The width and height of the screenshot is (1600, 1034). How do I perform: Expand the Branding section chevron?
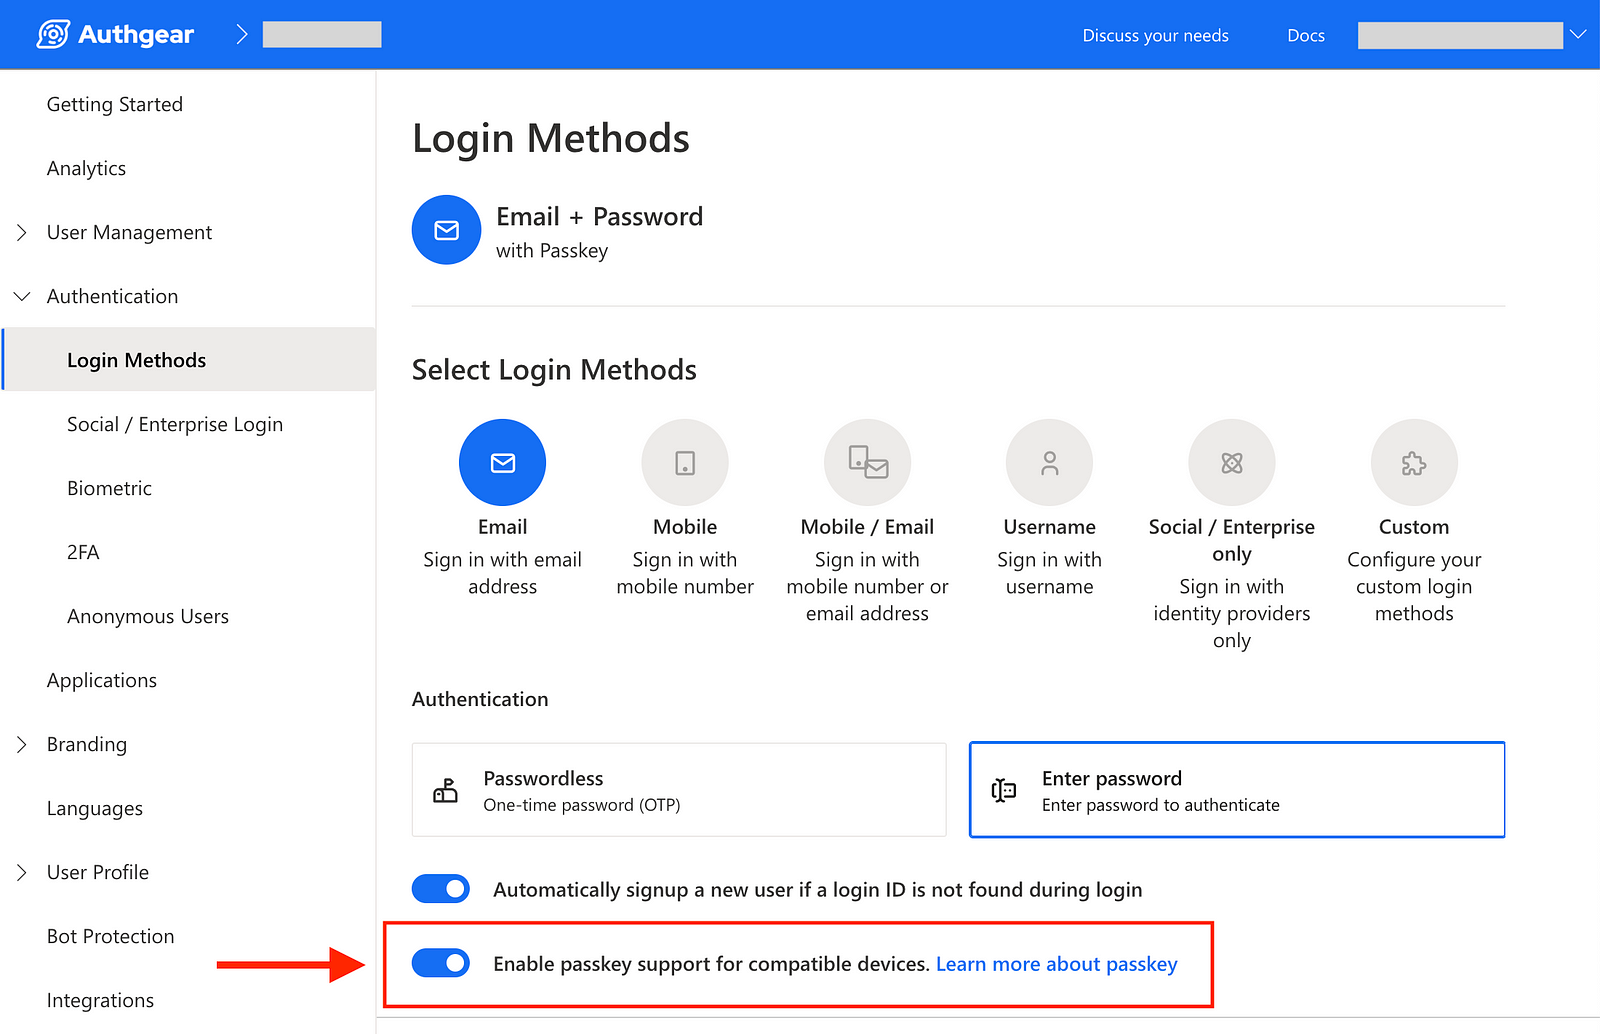[22, 744]
